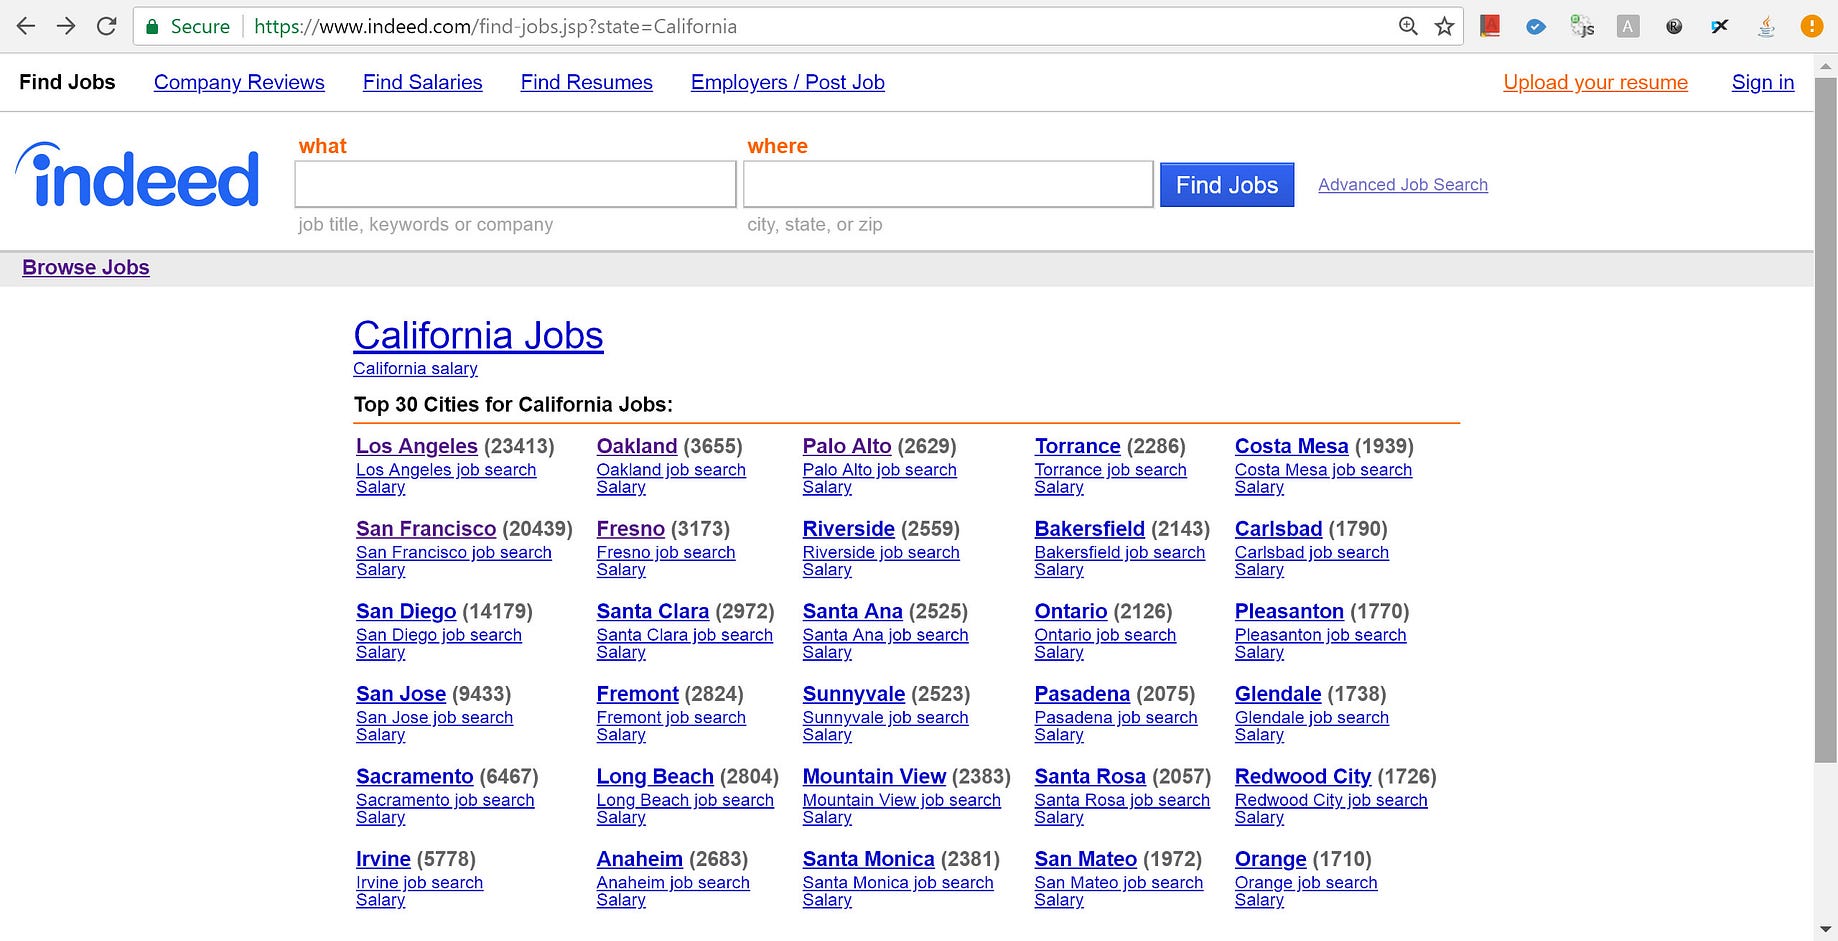The image size is (1838, 941).
Task: Open the California salary link
Action: click(x=415, y=368)
